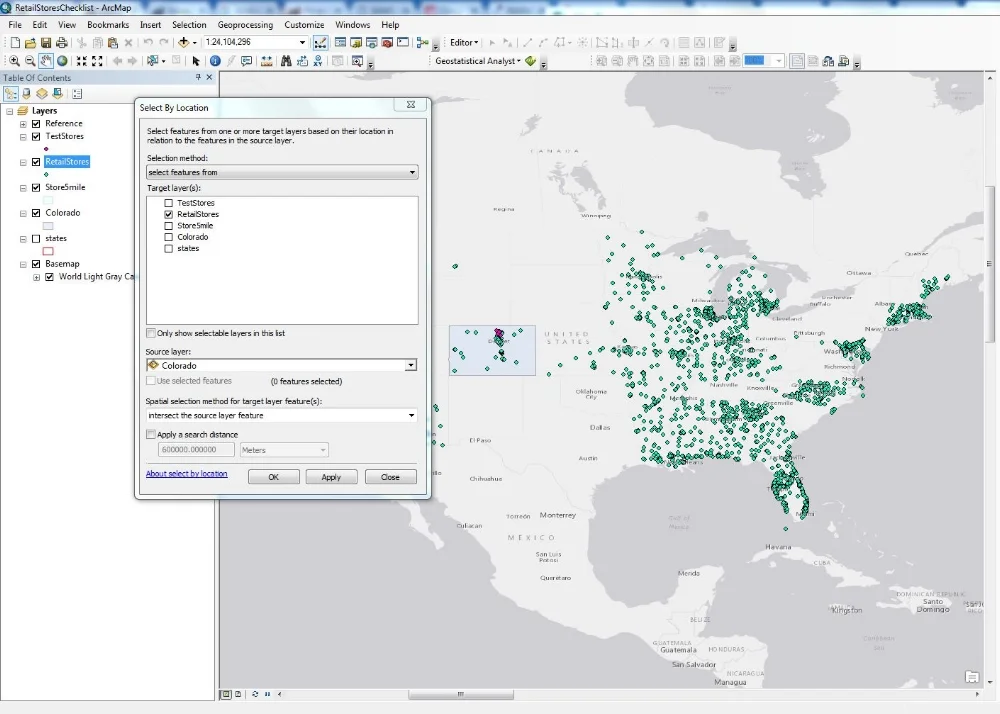Save the map document with the Save icon
Viewport: 1000px width, 714px height.
pyautogui.click(x=46, y=43)
